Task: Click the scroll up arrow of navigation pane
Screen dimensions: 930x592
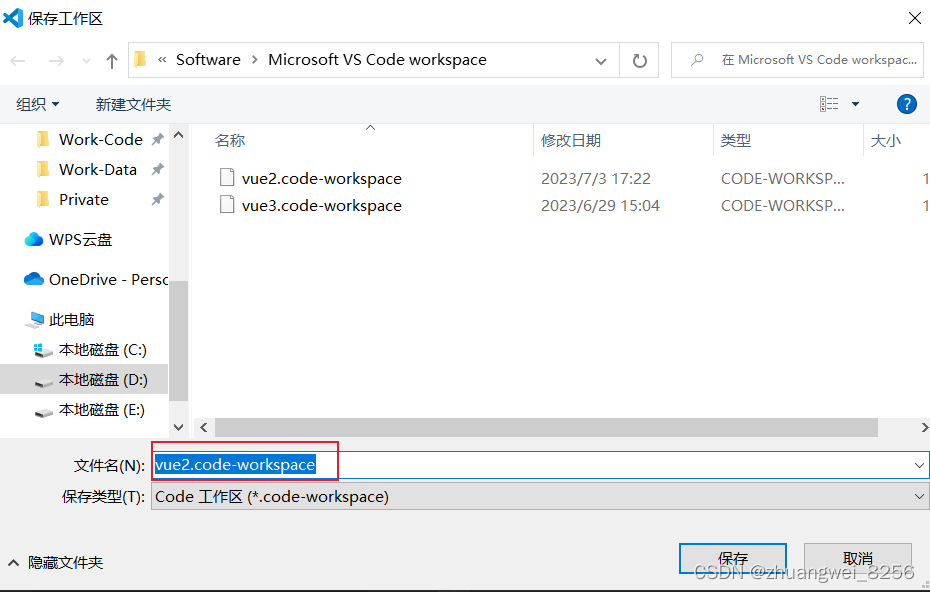Action: point(179,135)
